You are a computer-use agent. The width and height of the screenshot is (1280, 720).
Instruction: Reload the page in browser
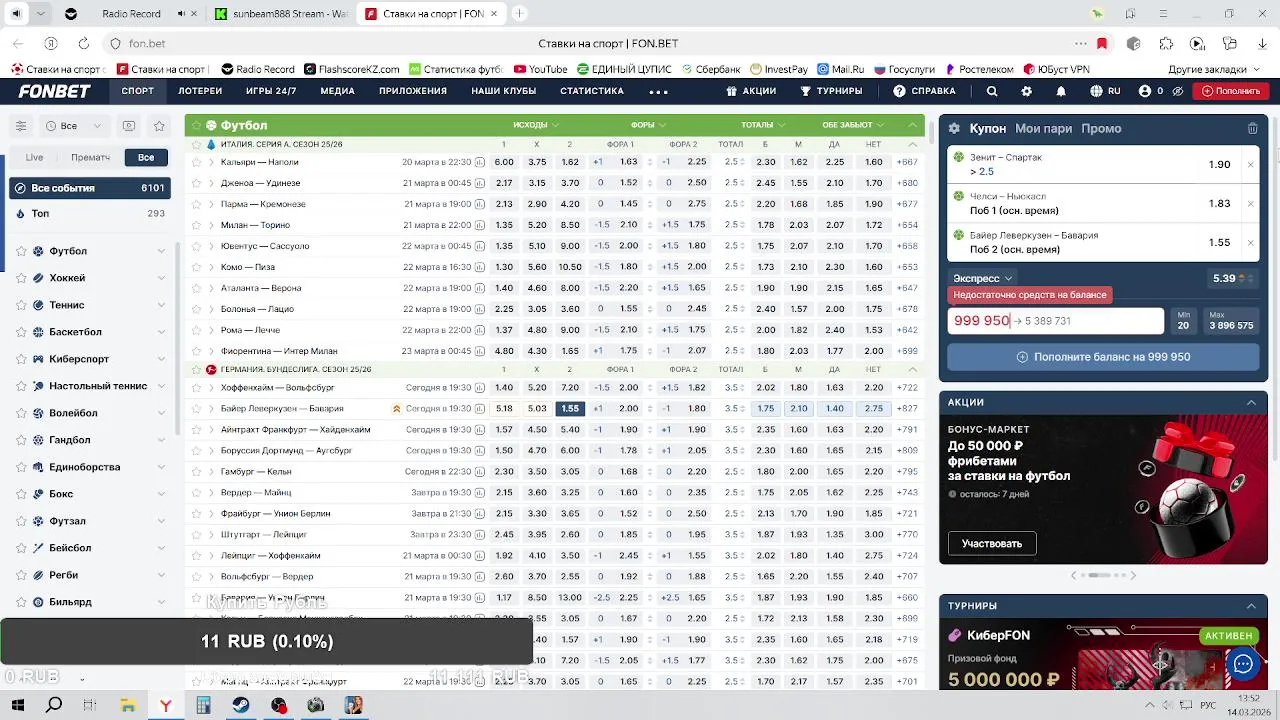coord(83,44)
